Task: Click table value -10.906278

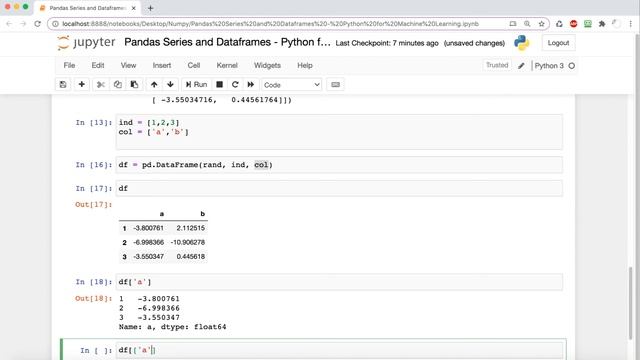Action: (x=188, y=242)
